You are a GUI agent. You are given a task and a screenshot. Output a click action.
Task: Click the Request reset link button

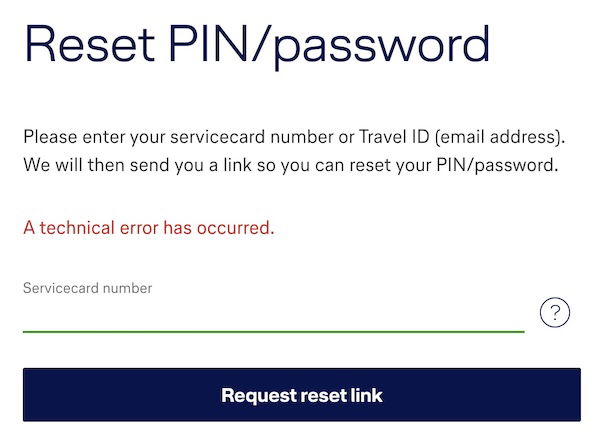pos(301,395)
